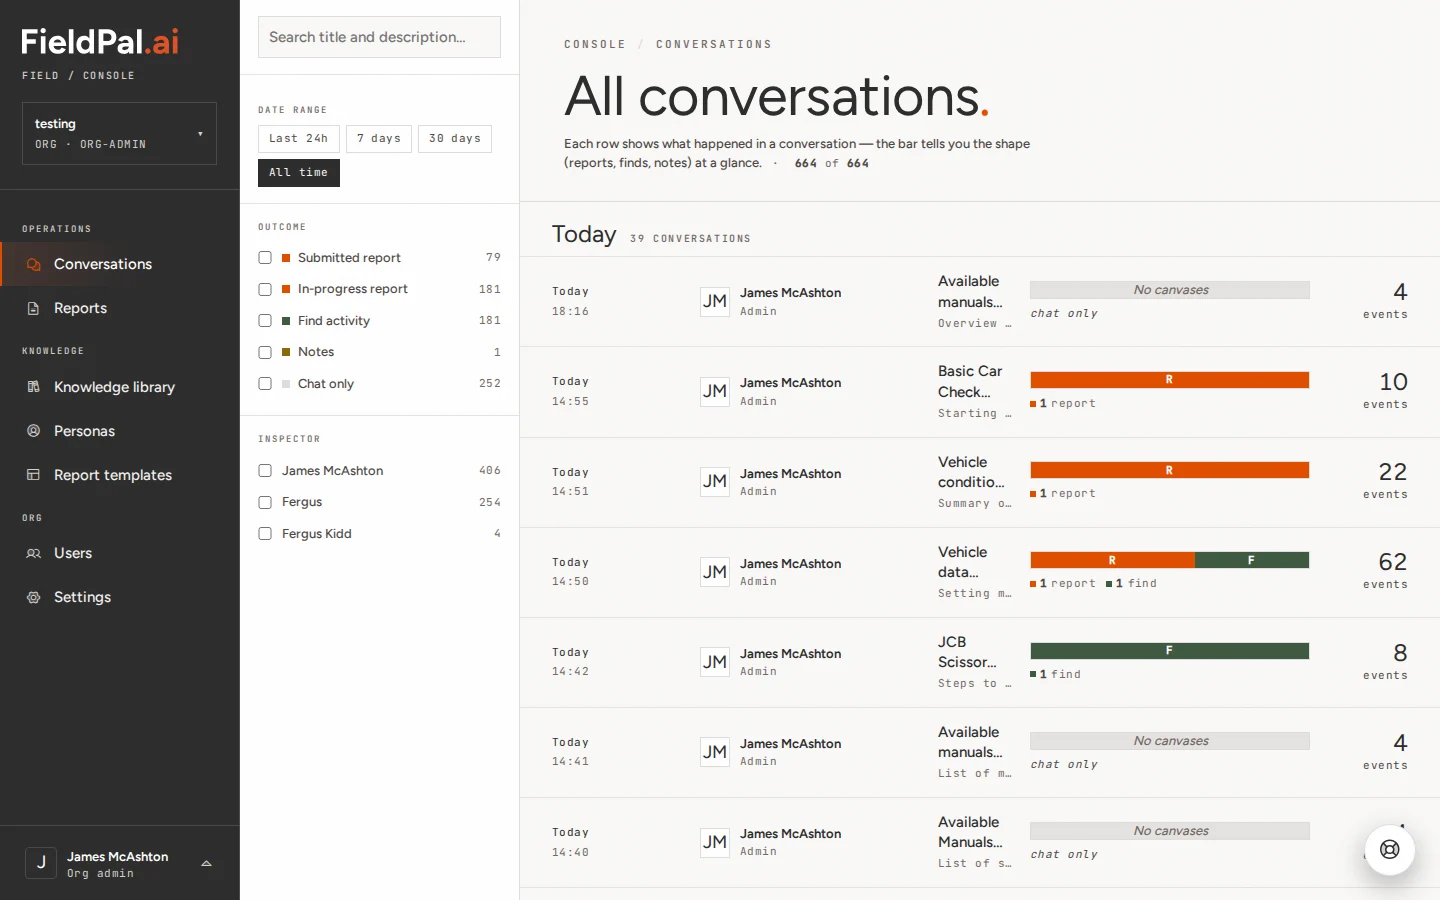Image resolution: width=1440 pixels, height=900 pixels.
Task: Click the JM avatar in the 14:50 row
Action: [x=714, y=572]
